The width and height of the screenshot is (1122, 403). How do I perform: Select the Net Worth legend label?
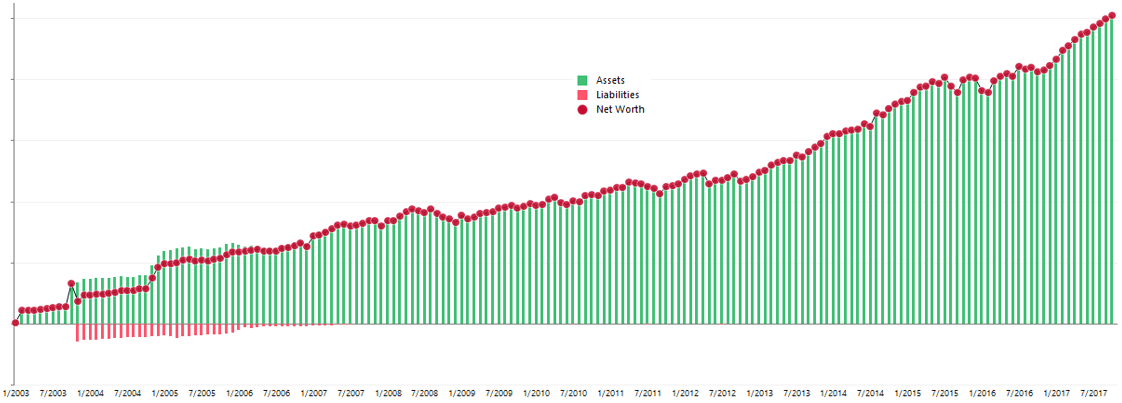point(620,110)
